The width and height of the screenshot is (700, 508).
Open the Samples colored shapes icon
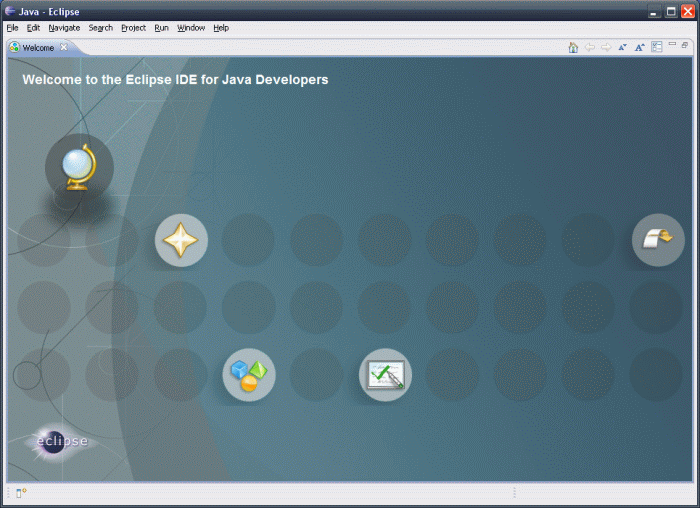248,375
